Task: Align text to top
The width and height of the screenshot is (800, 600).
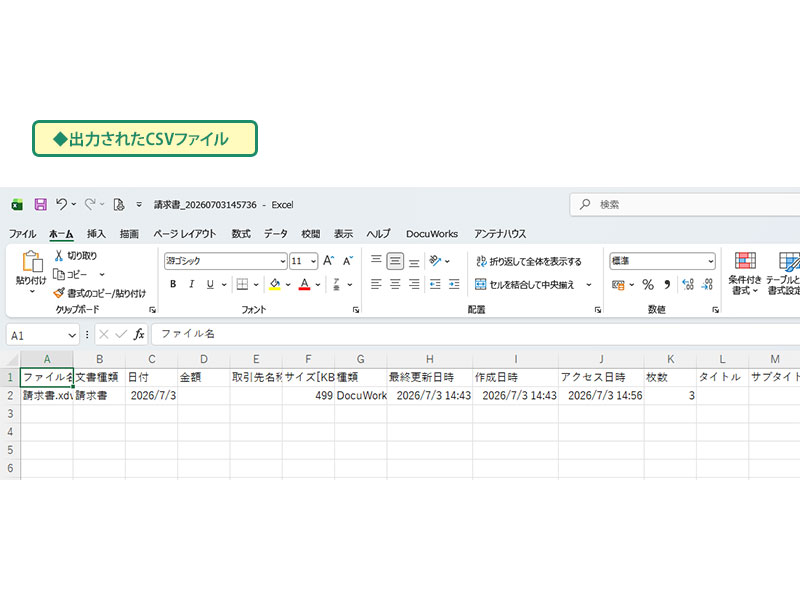Action: pos(376,261)
